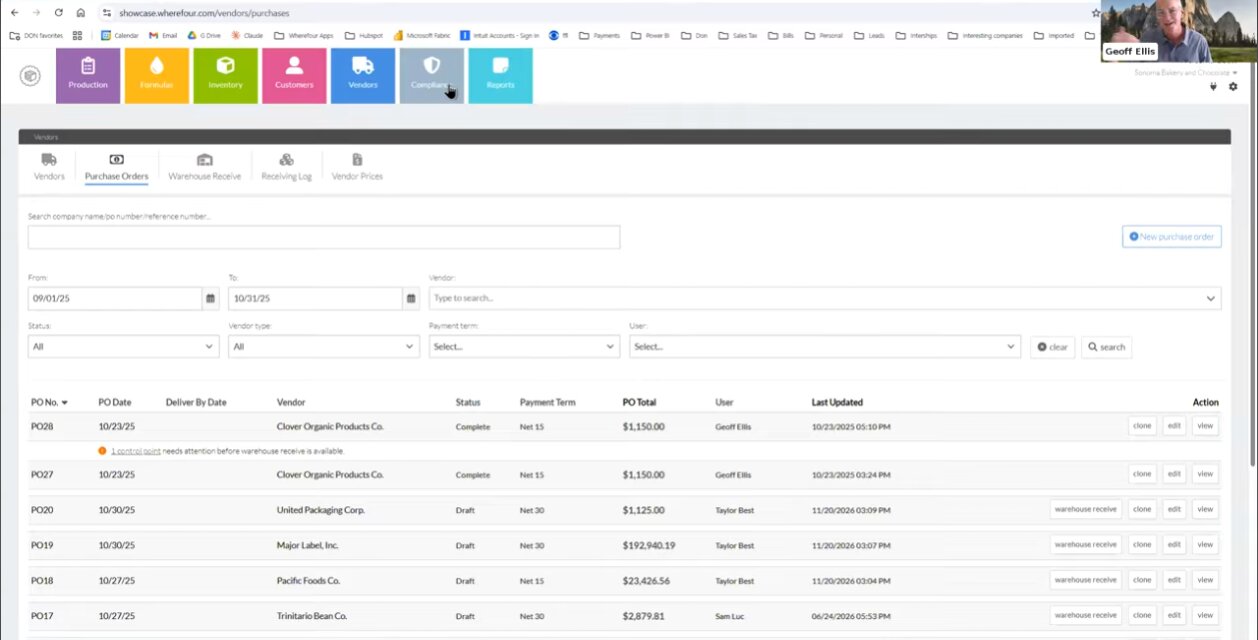Click the New purchase order button

1171,237
